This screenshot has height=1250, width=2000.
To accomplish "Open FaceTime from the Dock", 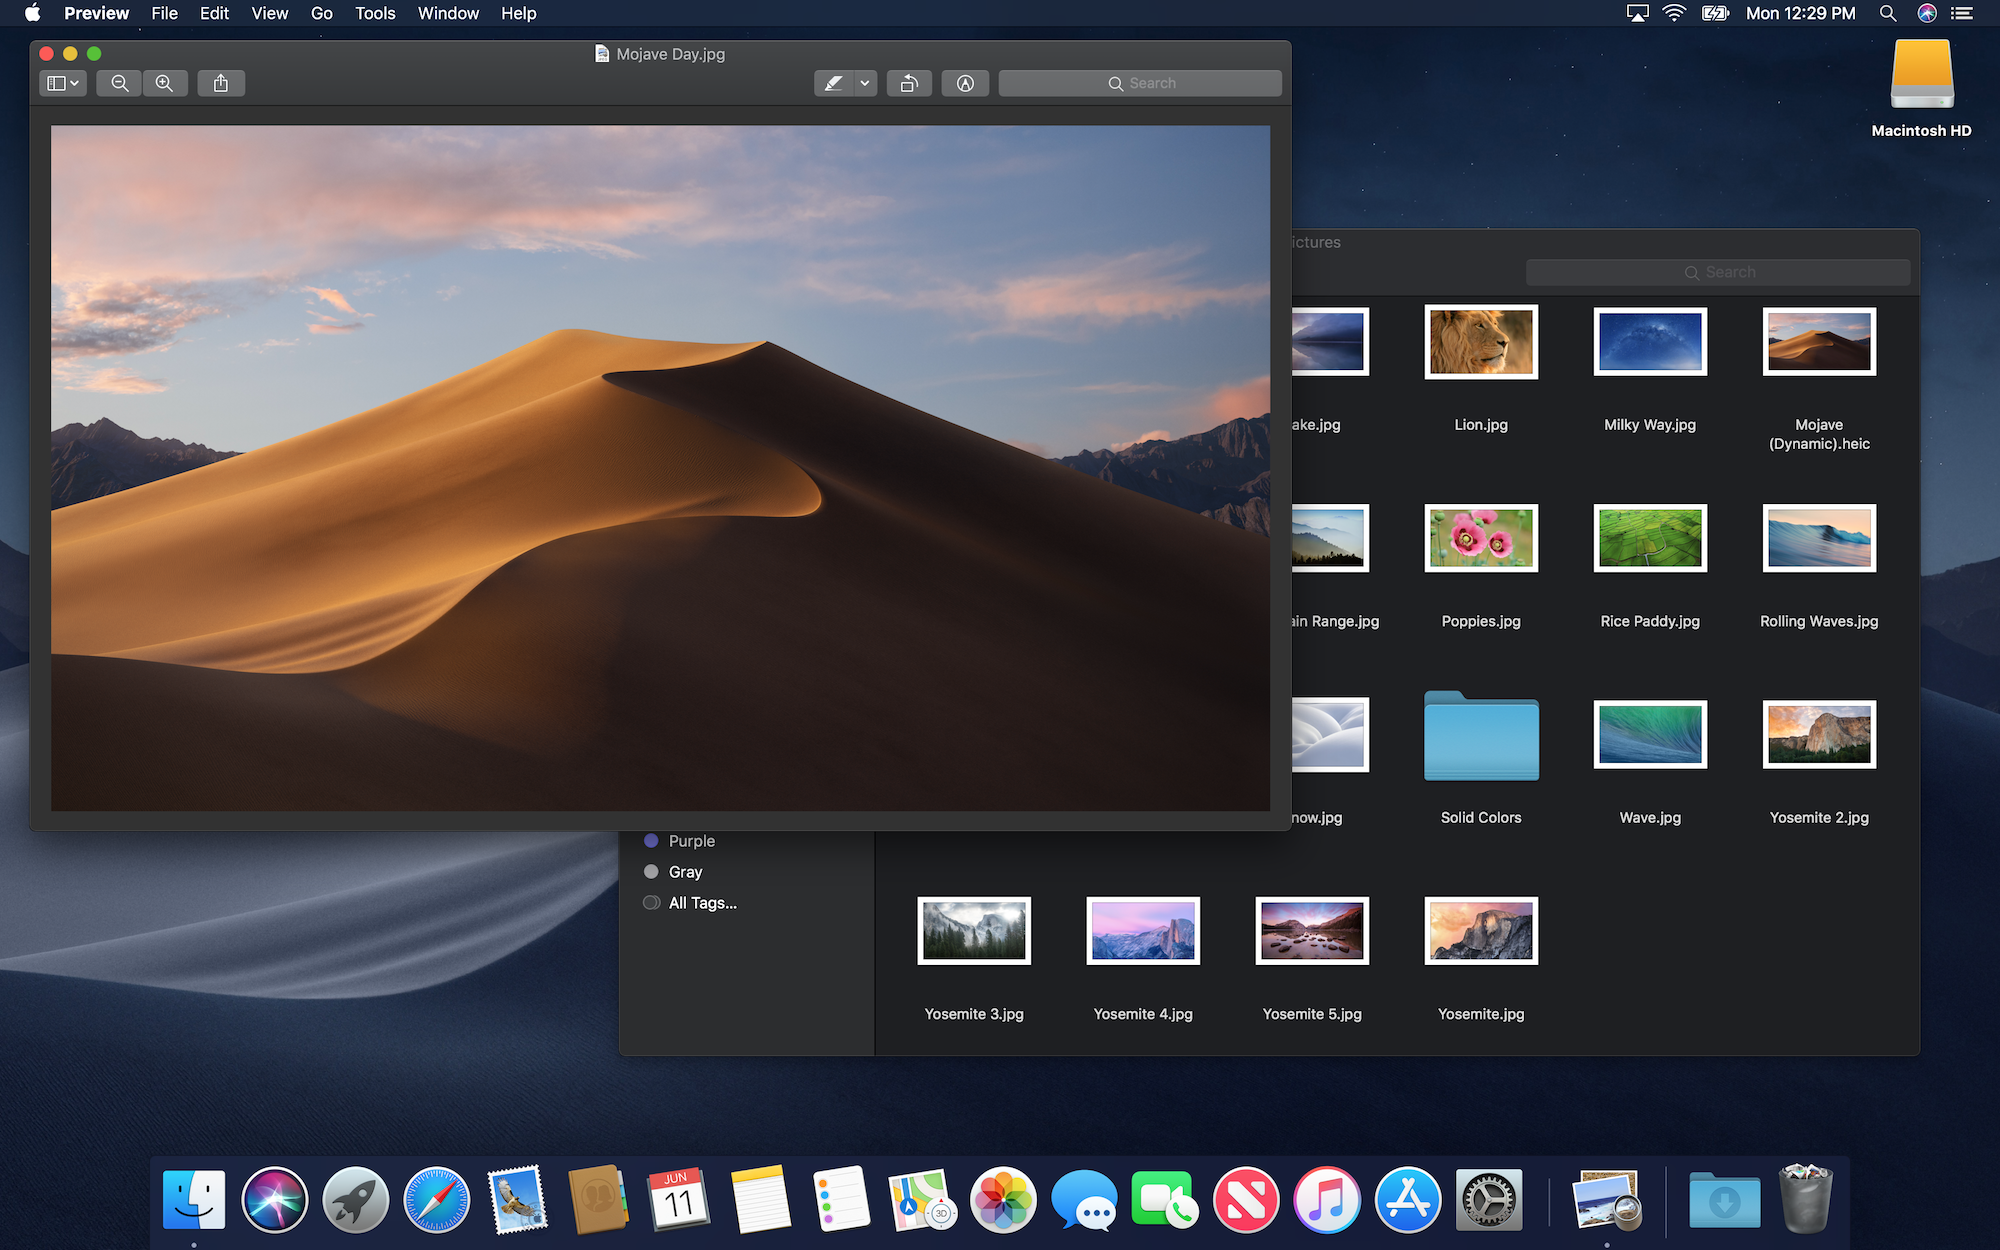I will (1165, 1199).
